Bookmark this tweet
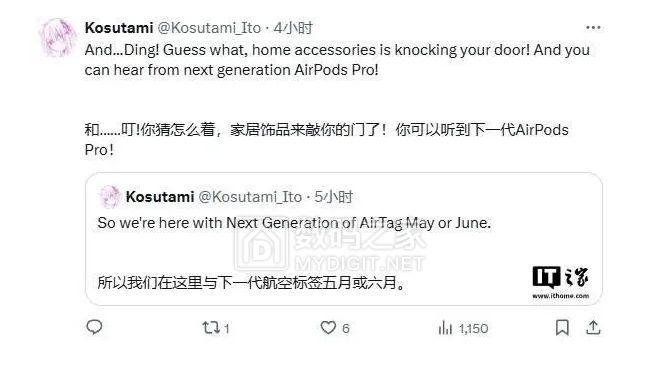663x365 pixels. (x=562, y=328)
